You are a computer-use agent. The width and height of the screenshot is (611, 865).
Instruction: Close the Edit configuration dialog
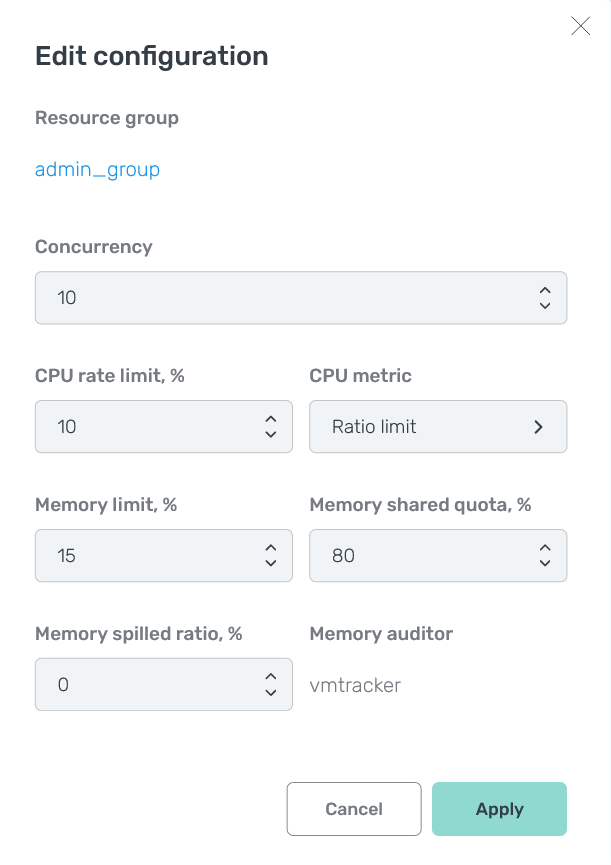[580, 27]
